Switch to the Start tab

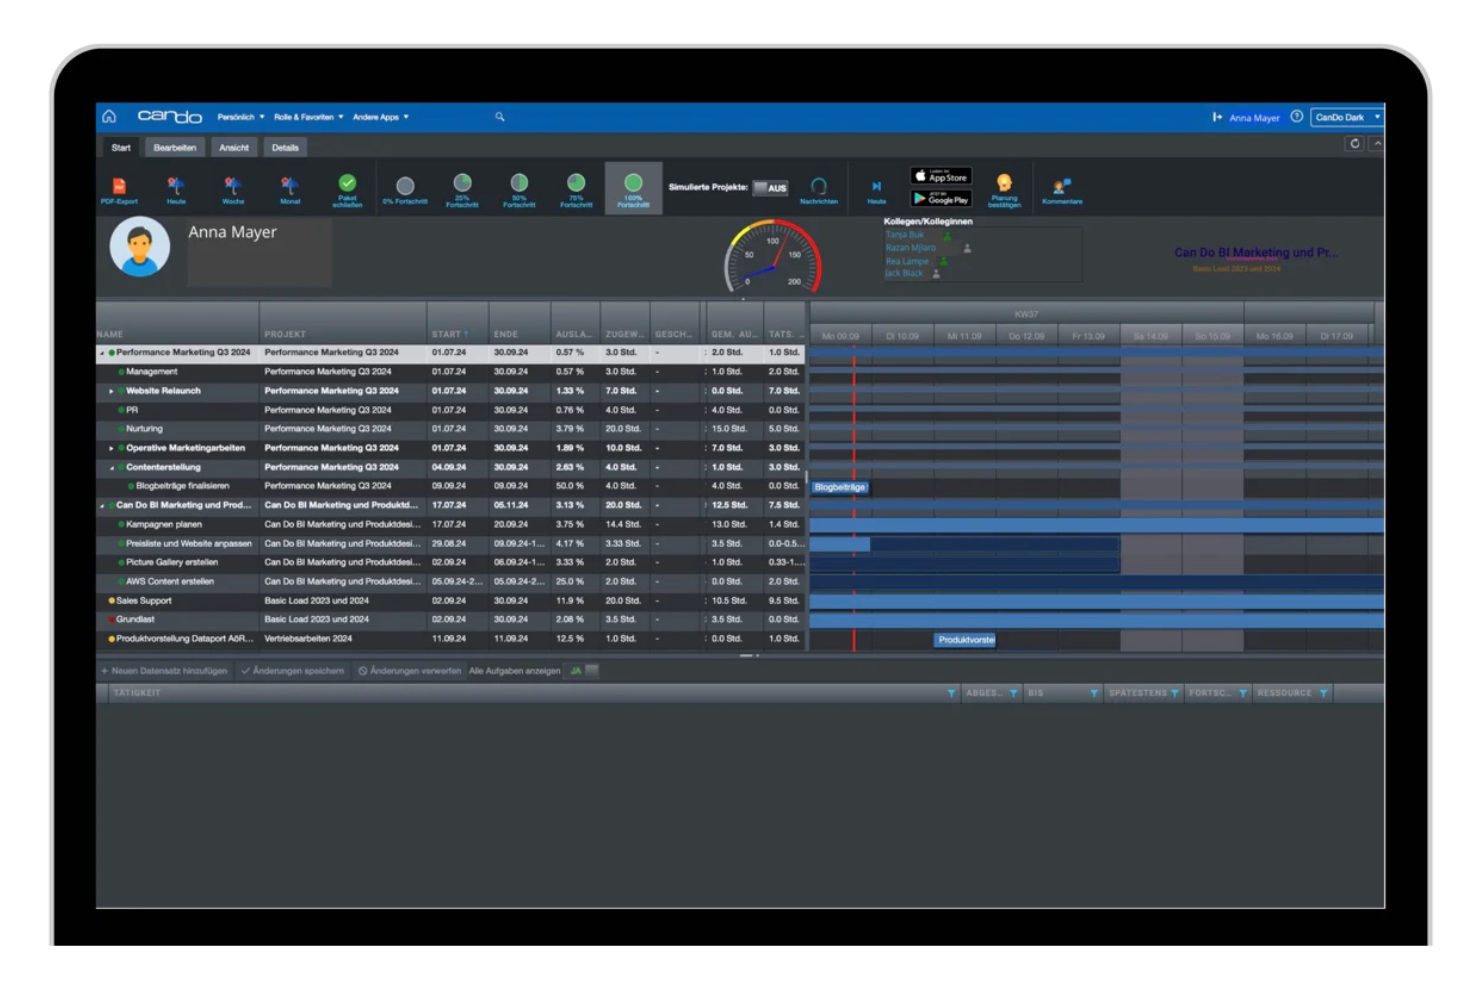[x=121, y=148]
